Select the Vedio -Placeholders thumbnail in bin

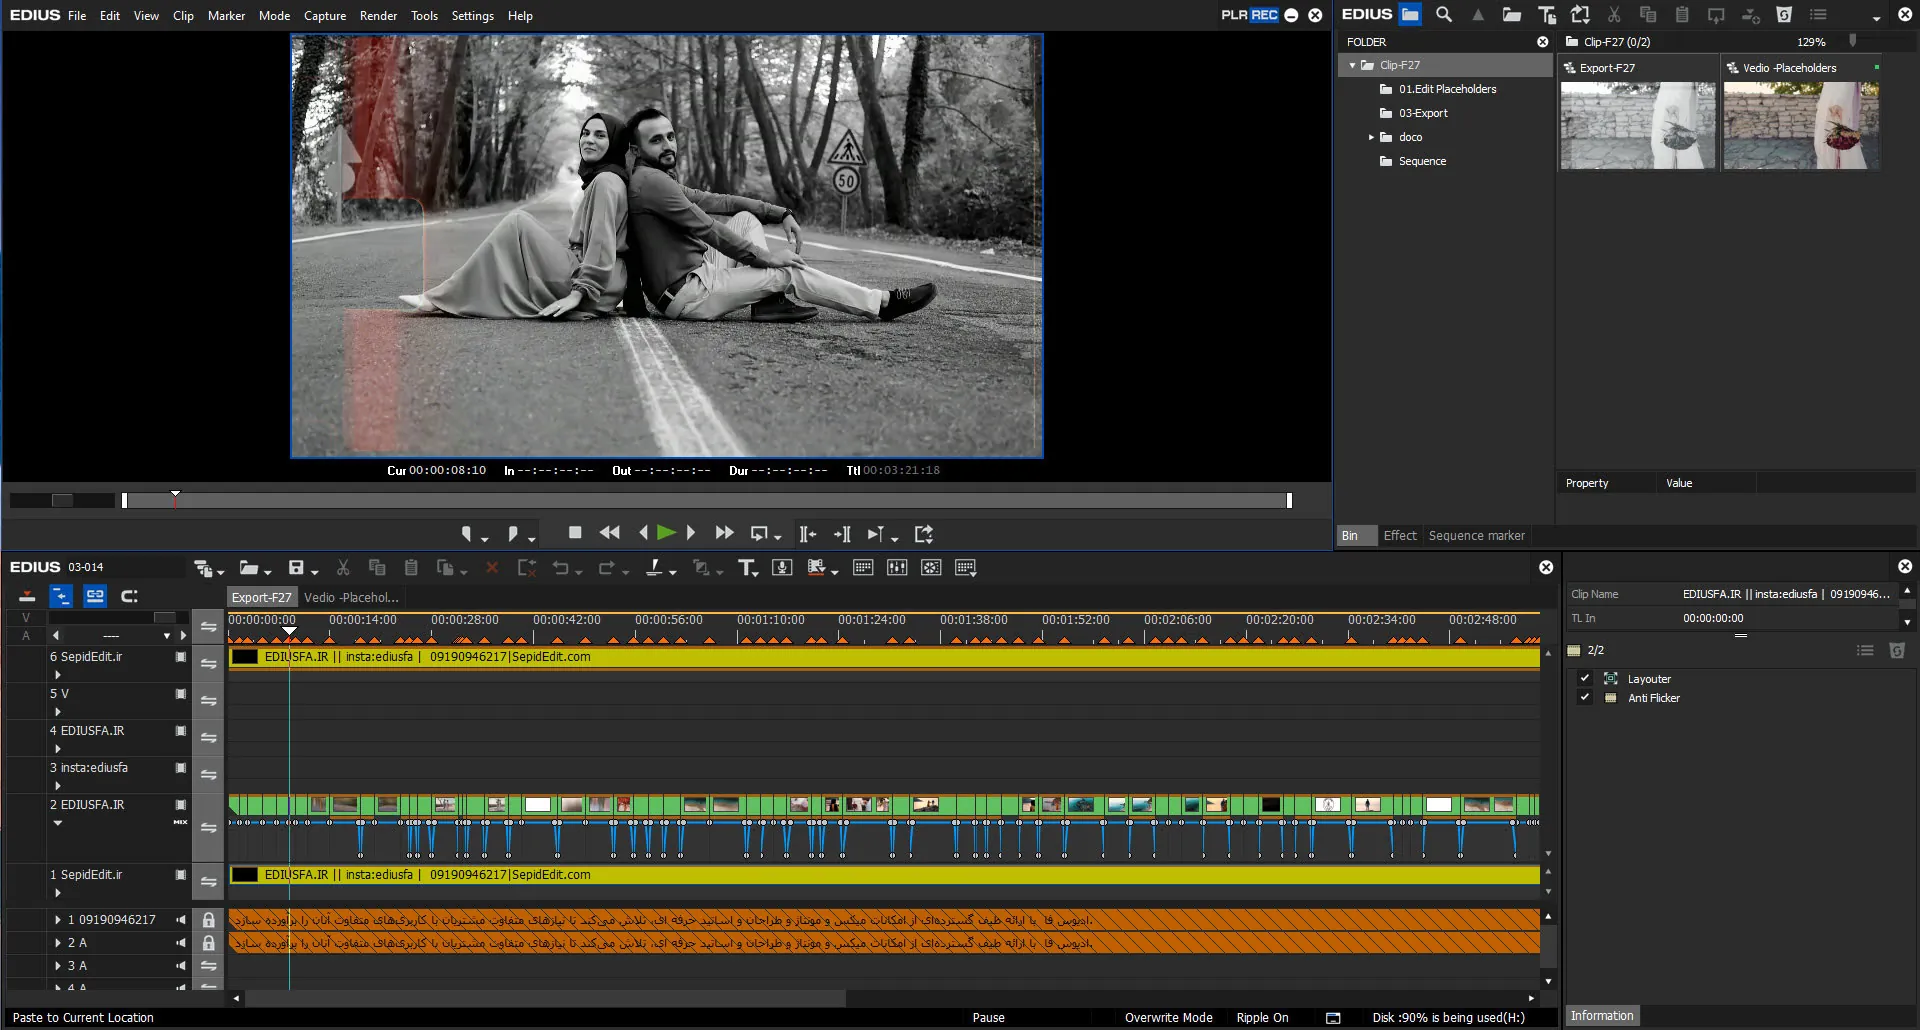click(1801, 126)
